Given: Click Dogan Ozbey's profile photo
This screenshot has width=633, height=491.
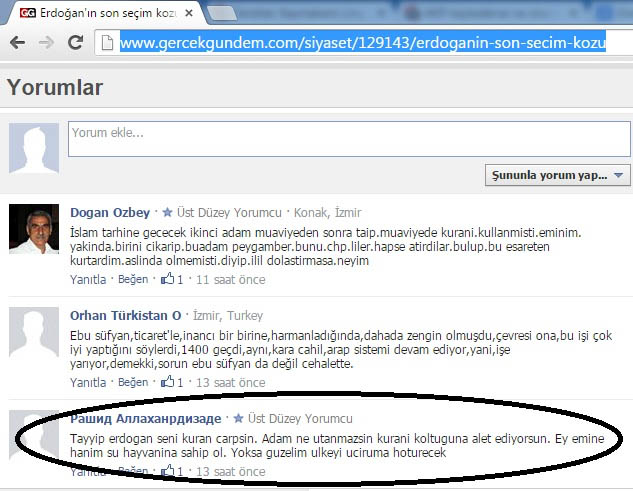Looking at the screenshot, I should click(x=34, y=230).
